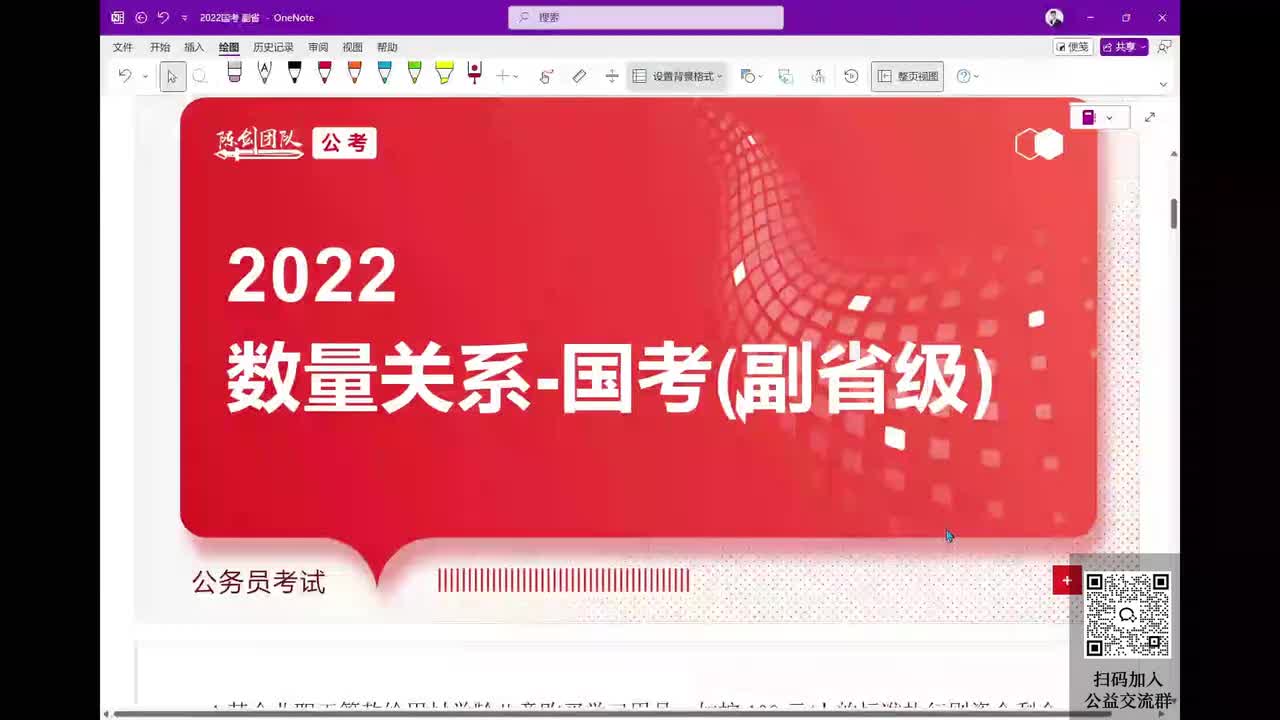Click the shapes icon
This screenshot has height=720, width=1280.
[747, 76]
